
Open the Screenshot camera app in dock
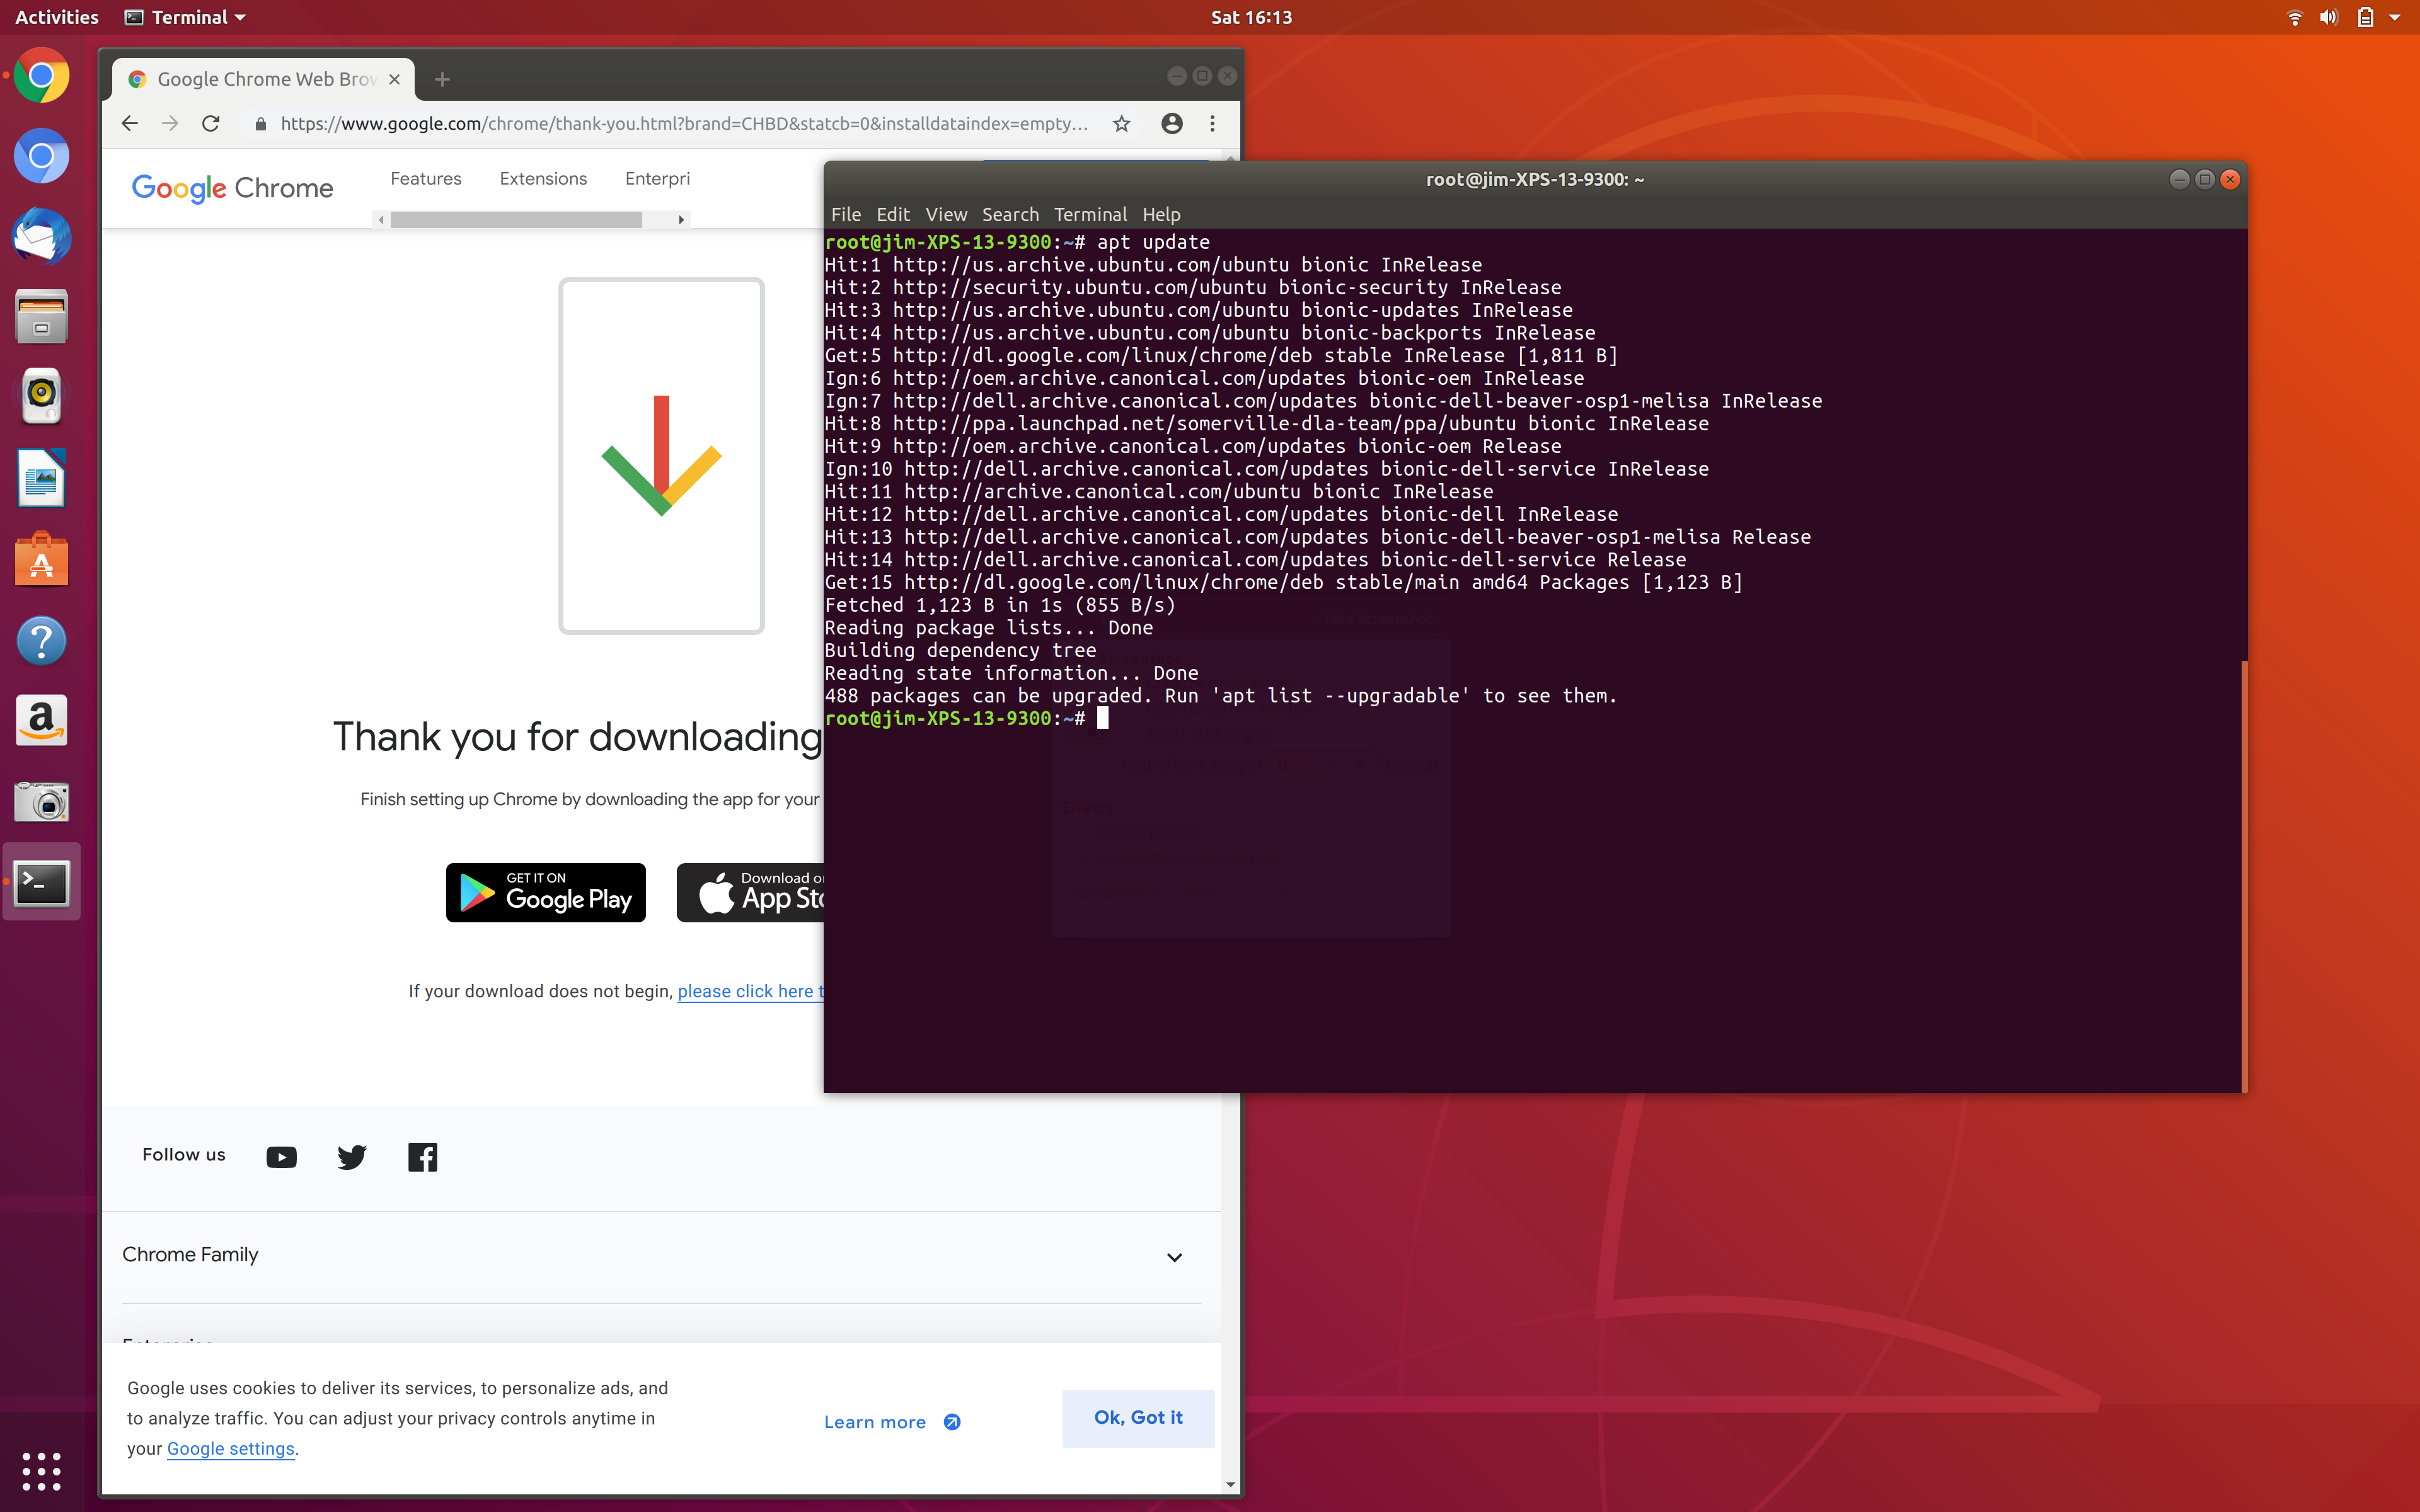tap(41, 801)
